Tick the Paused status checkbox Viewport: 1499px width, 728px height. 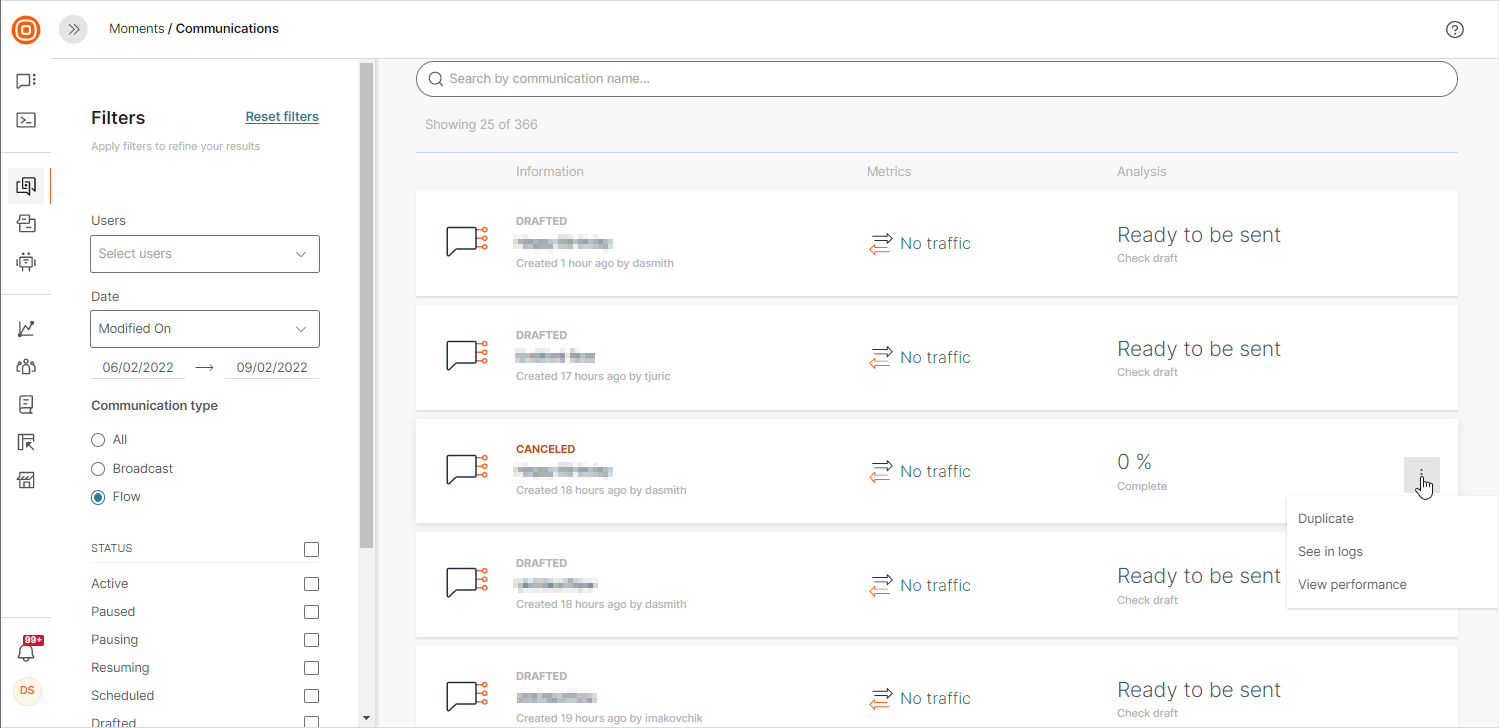(311, 612)
